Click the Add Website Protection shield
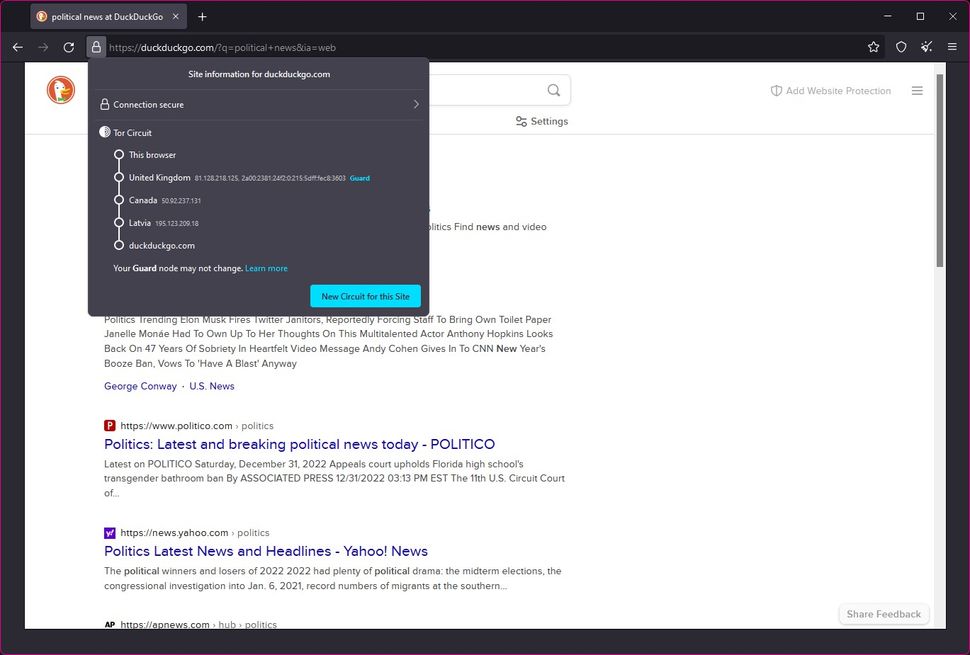The width and height of the screenshot is (970, 655). pyautogui.click(x=830, y=90)
